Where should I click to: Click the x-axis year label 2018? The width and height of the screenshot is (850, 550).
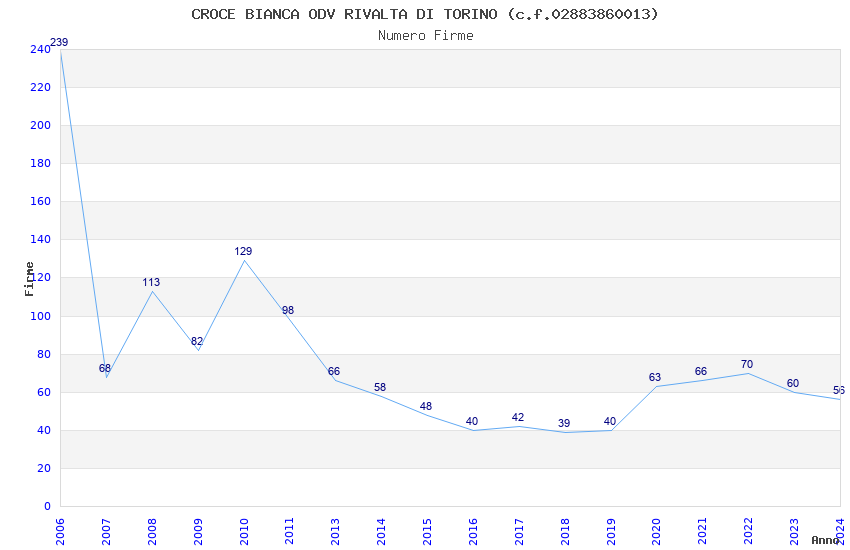(565, 531)
